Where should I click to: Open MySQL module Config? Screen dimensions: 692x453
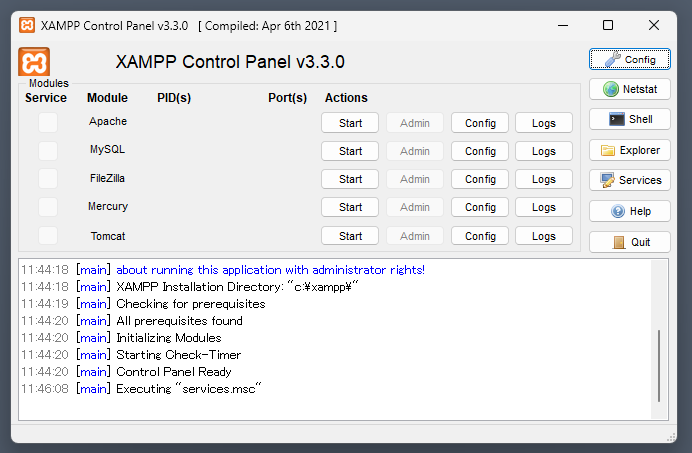pos(480,151)
